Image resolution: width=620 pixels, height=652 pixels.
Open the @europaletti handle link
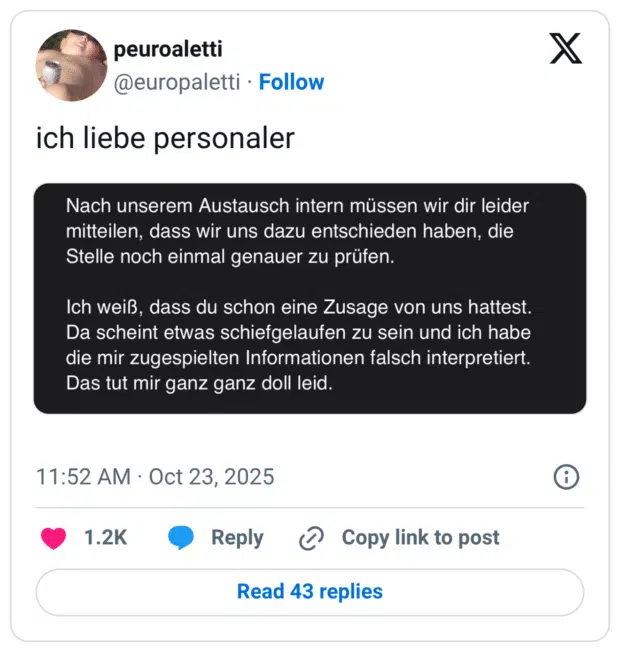point(177,82)
